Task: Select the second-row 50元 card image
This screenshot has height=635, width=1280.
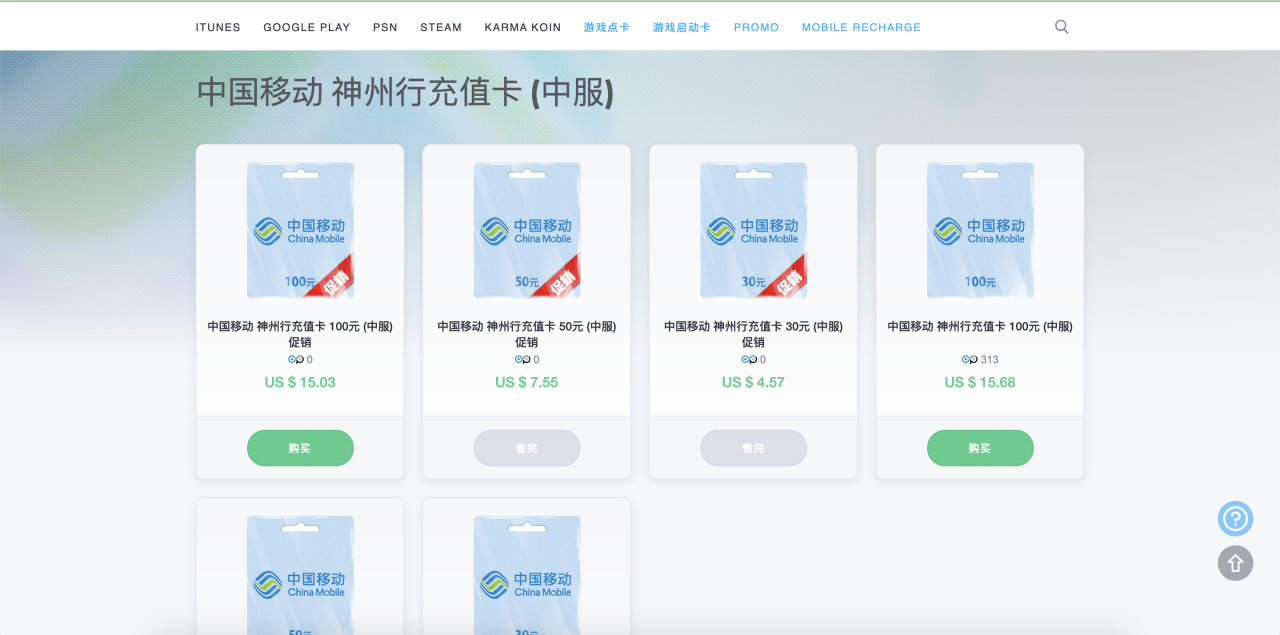Action: tap(300, 575)
